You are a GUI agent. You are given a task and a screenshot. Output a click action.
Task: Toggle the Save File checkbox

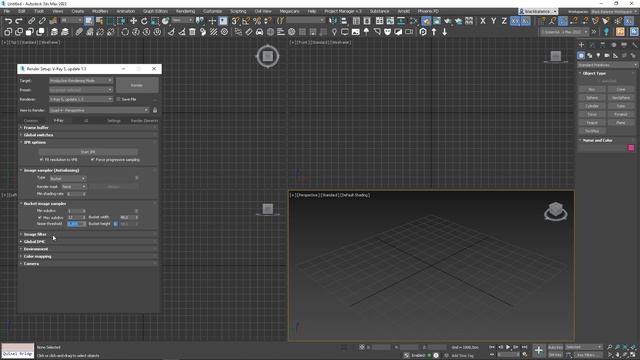click(x=118, y=99)
